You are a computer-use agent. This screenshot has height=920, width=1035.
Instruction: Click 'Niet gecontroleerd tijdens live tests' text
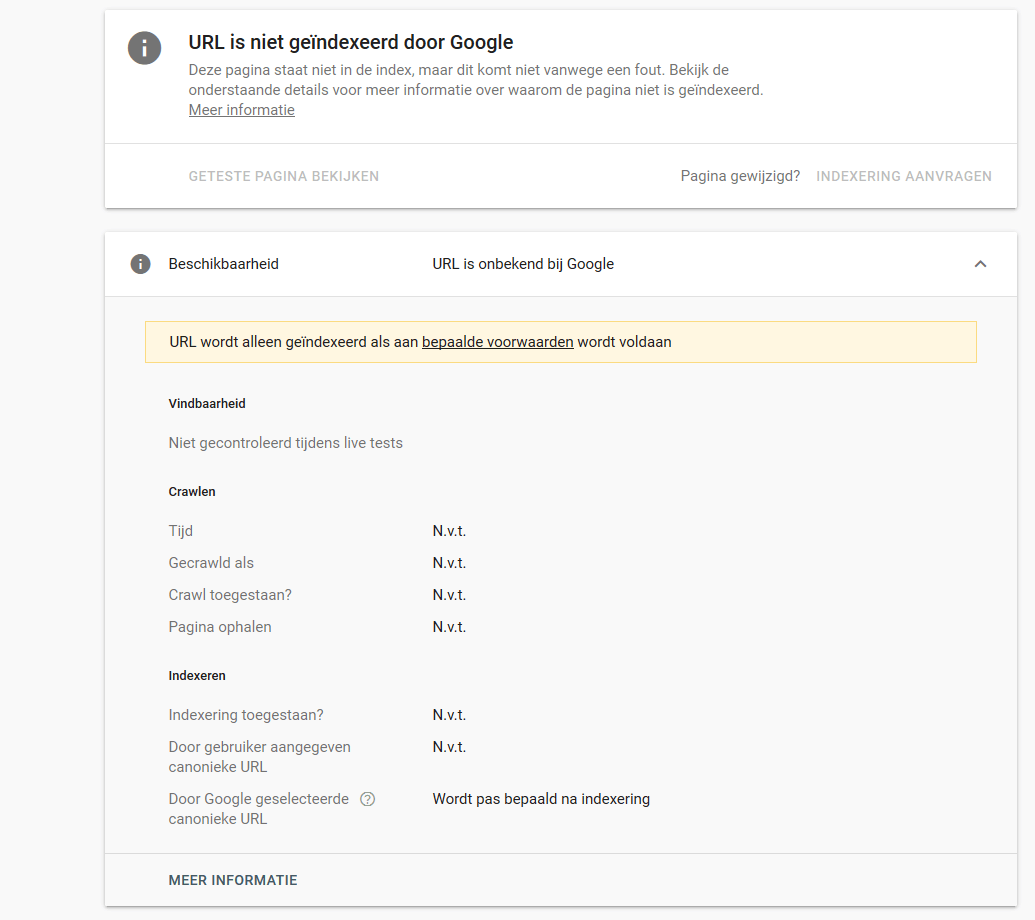tap(285, 443)
